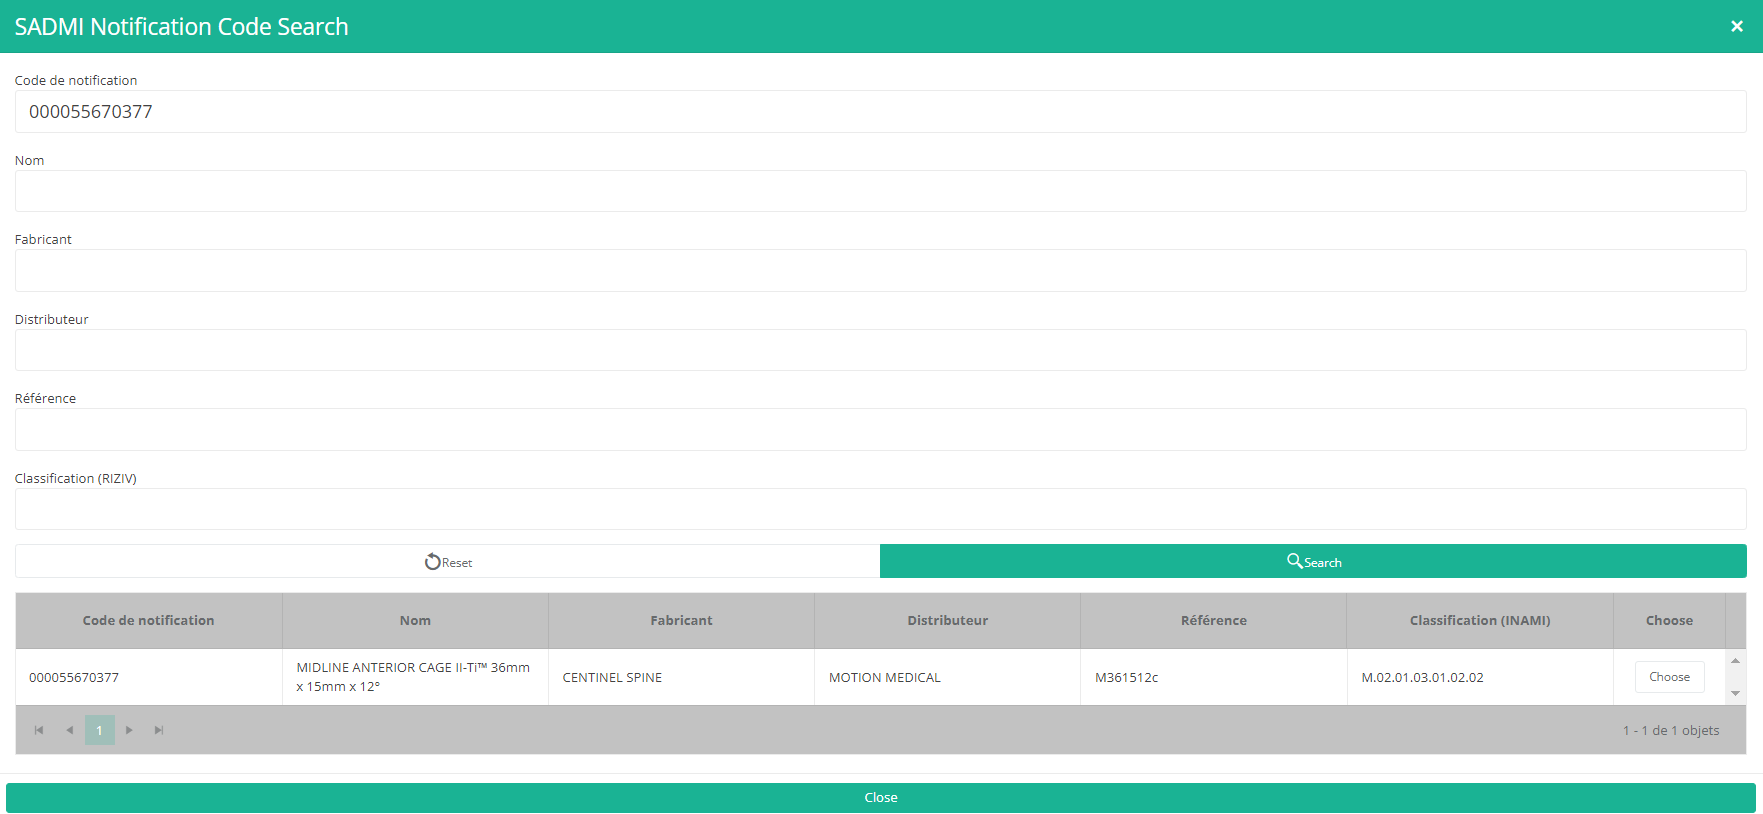Screen dimensions: 1763x814
Task: Sort by Fabricant column header
Action: pos(681,621)
